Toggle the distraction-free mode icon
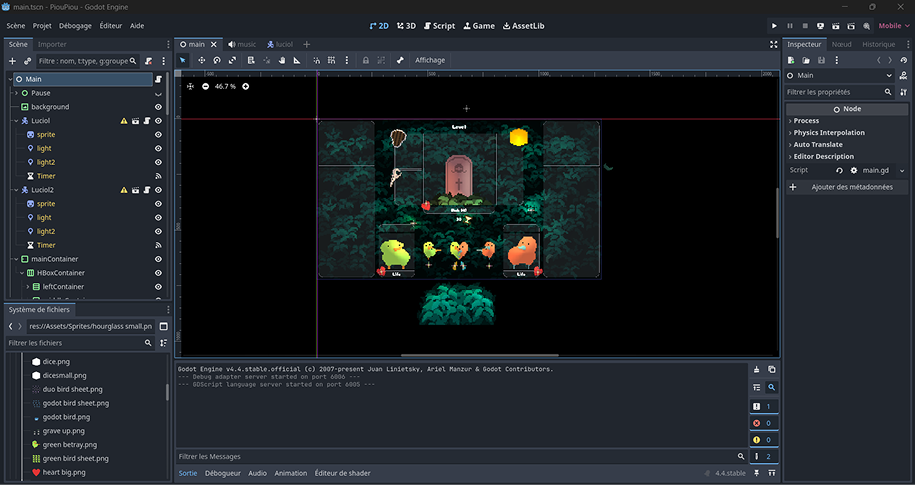 774,44
